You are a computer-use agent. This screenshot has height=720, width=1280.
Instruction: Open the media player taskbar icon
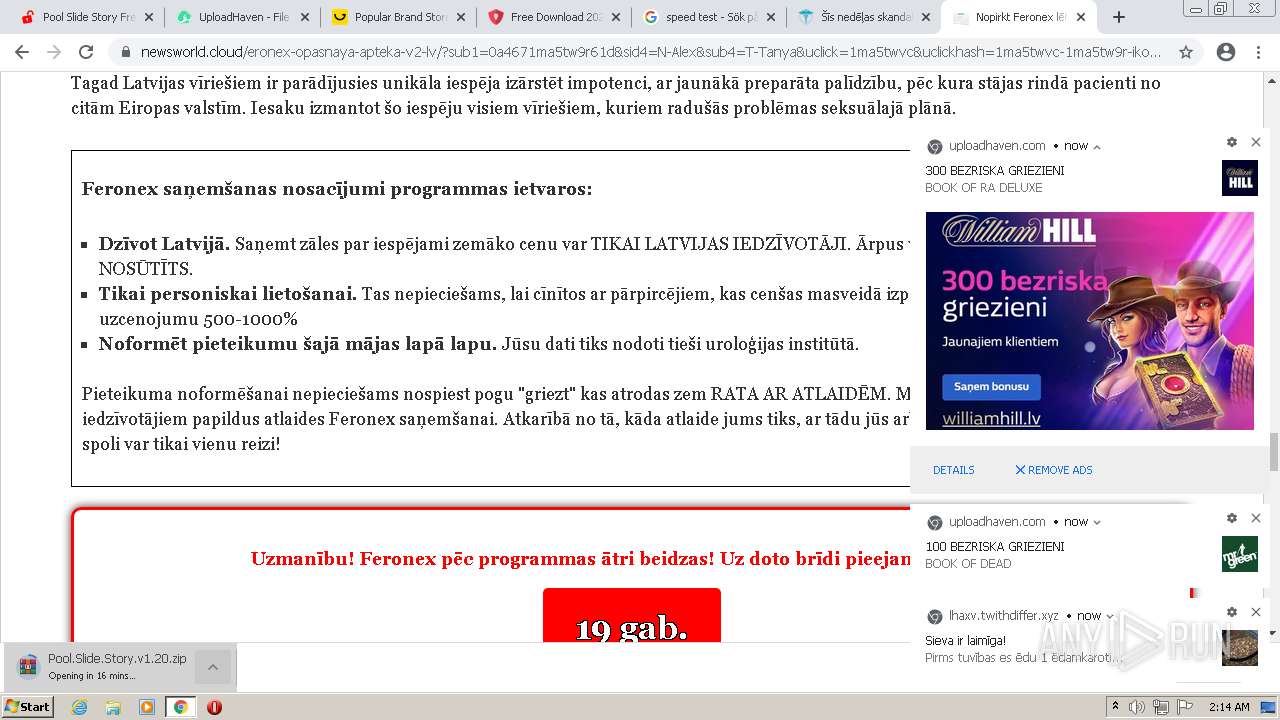pyautogui.click(x=147, y=707)
